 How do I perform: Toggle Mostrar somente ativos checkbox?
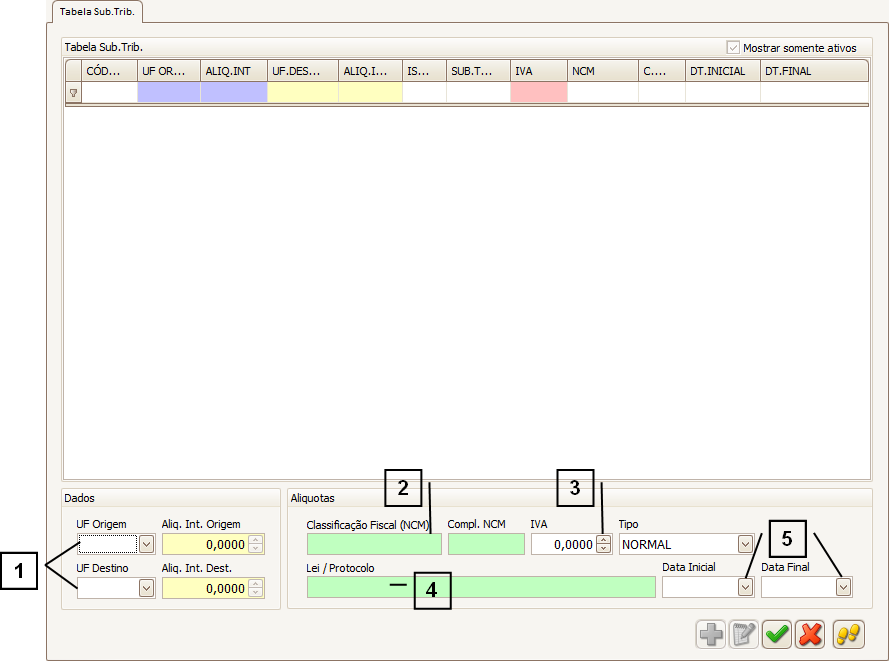(734, 47)
